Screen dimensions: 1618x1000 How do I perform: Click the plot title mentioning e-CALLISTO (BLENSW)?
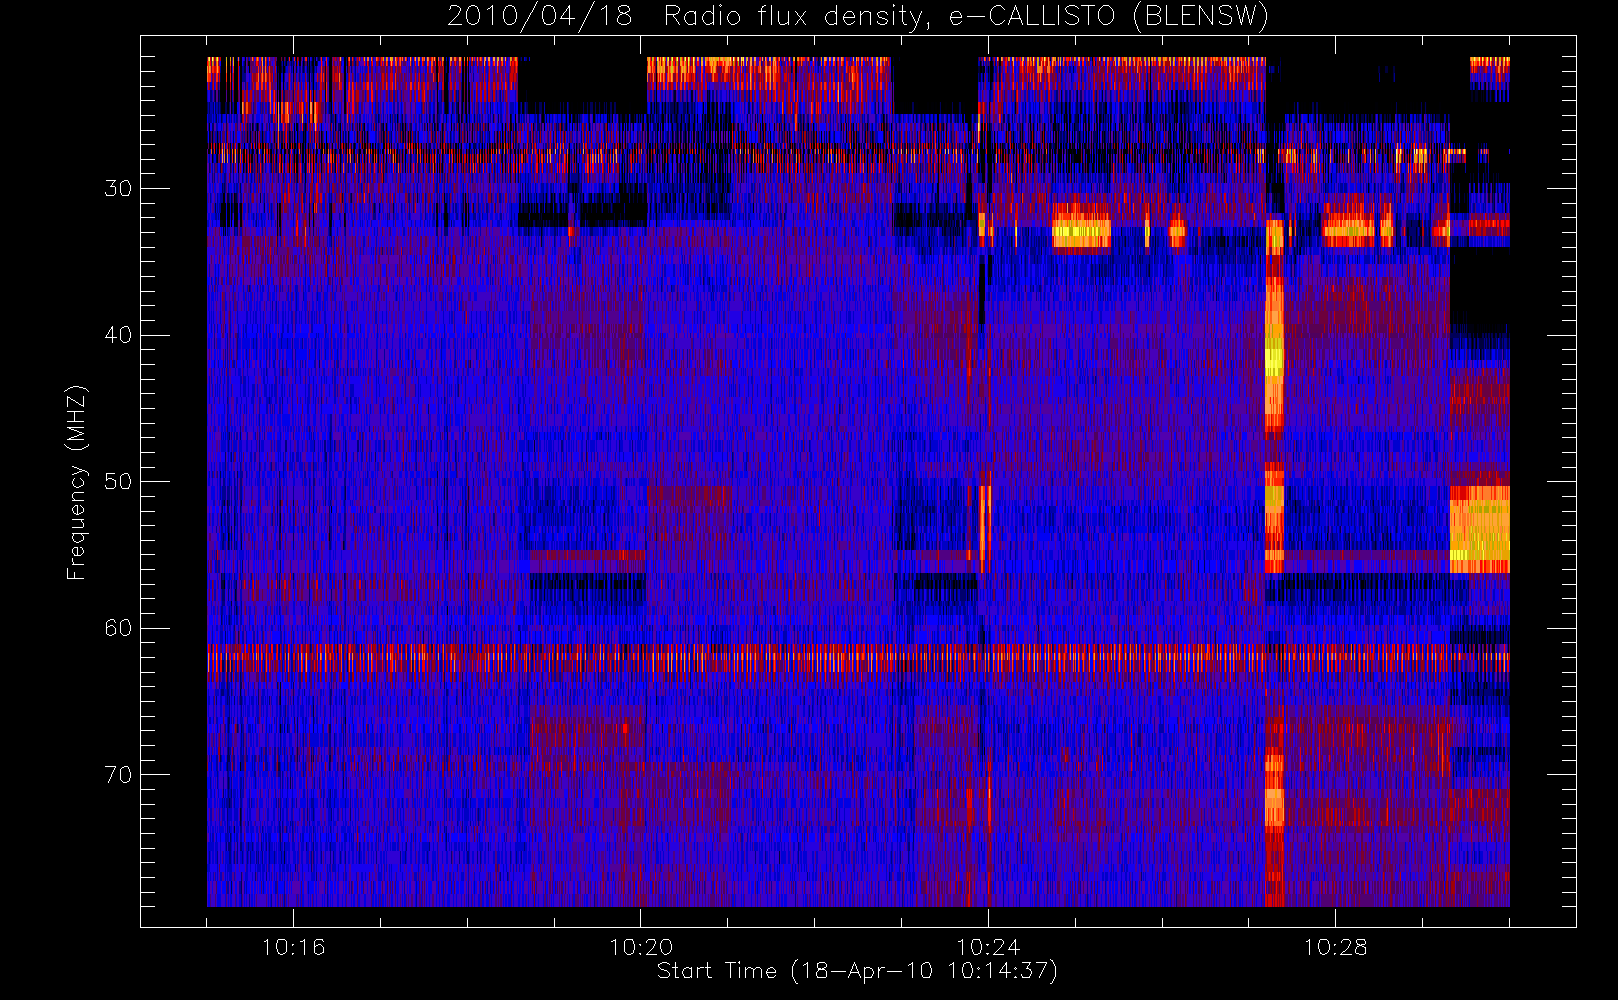[x=858, y=17]
